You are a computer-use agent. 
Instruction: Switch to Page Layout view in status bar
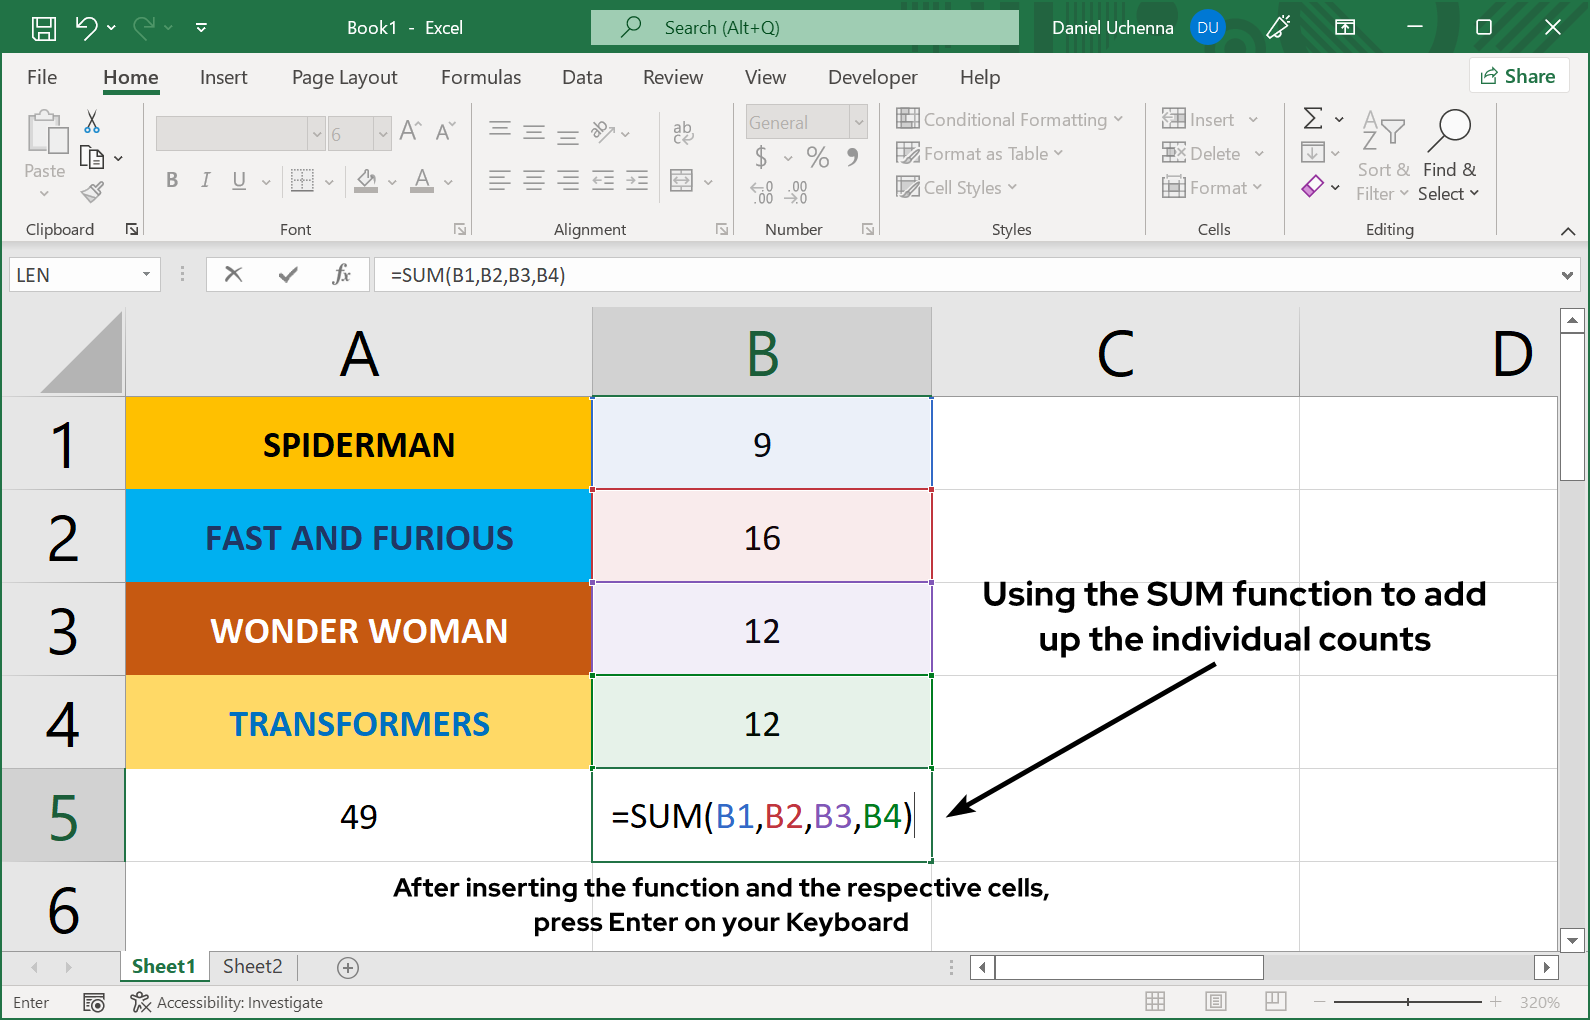click(1216, 1002)
